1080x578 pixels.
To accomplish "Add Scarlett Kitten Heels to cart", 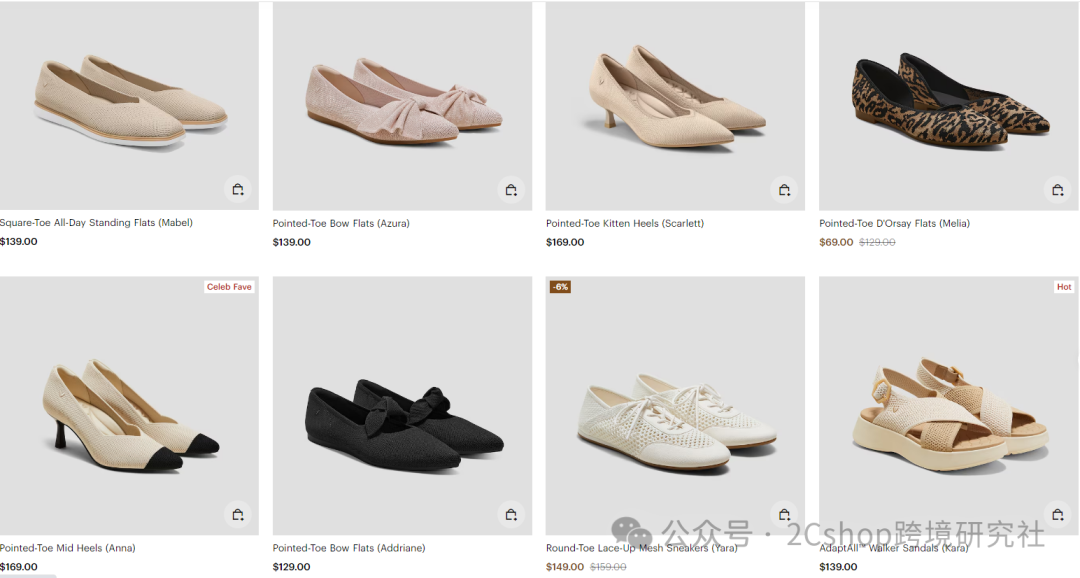I will (784, 190).
